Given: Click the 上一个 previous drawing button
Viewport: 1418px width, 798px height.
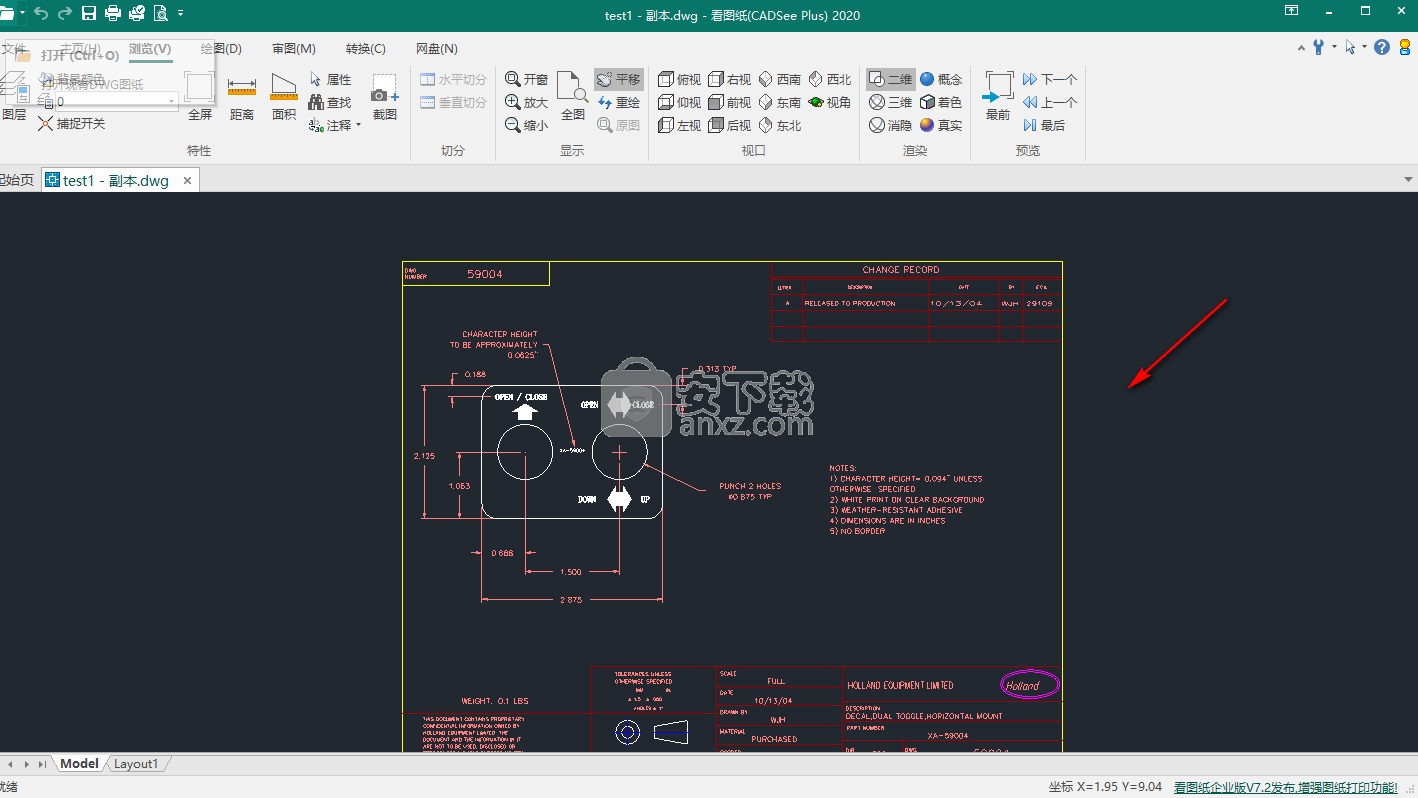Looking at the screenshot, I should point(1050,102).
